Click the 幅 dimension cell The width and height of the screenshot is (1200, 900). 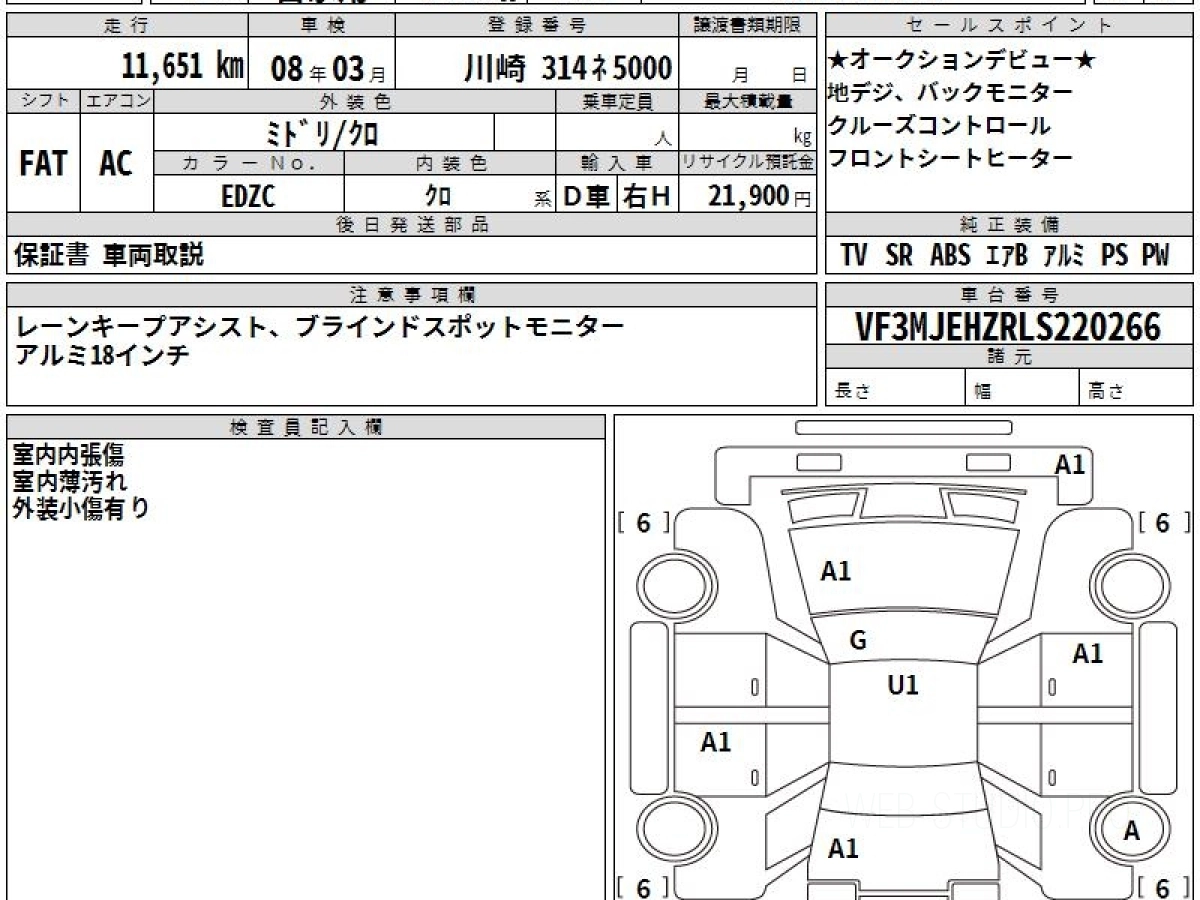(1022, 389)
